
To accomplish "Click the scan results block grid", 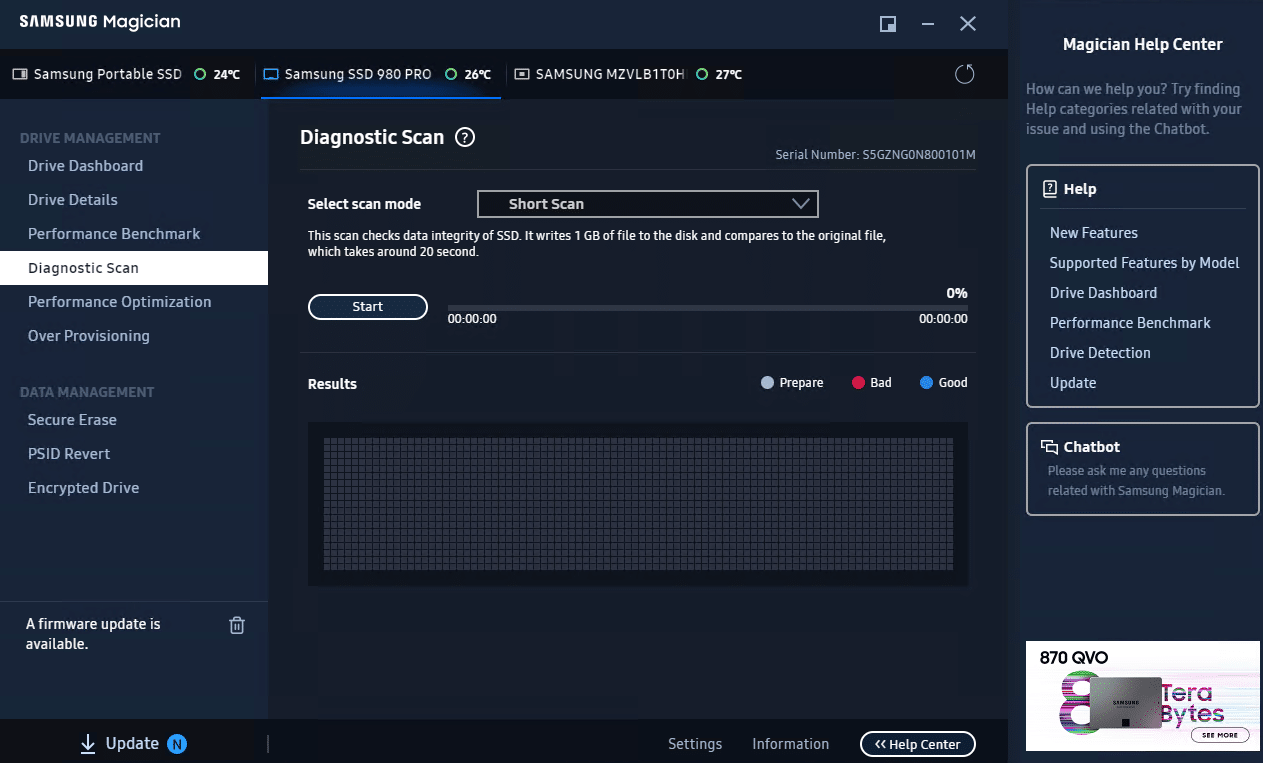I will 638,504.
